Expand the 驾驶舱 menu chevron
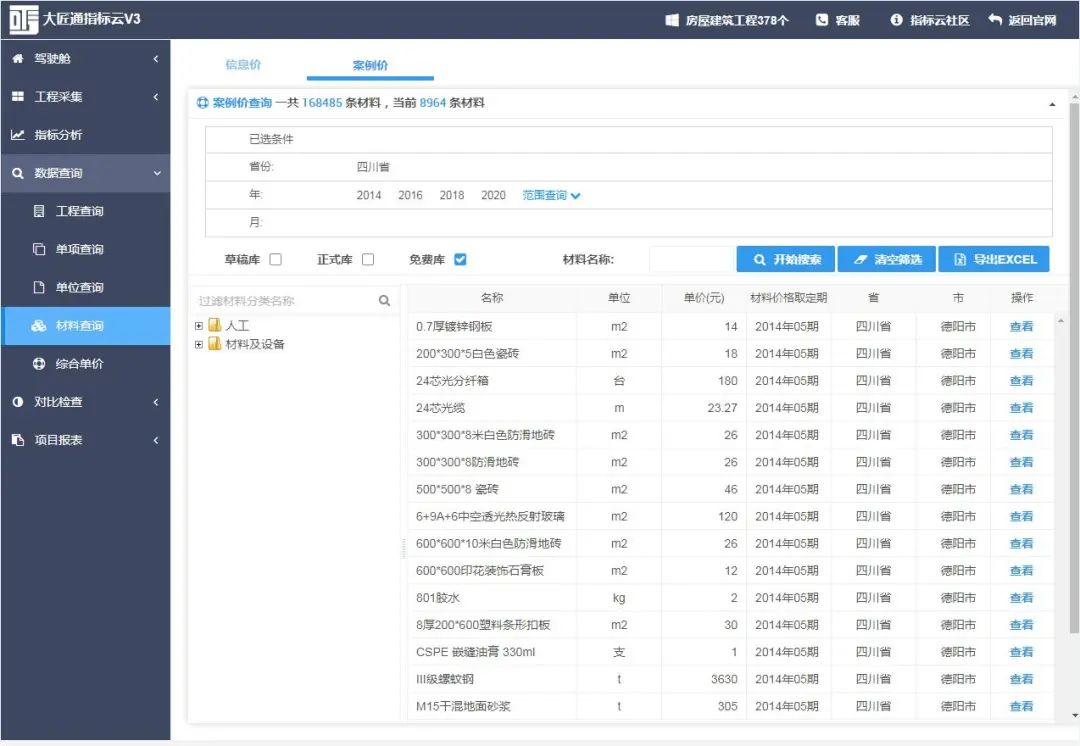Viewport: 1080px width, 746px height. tap(156, 59)
